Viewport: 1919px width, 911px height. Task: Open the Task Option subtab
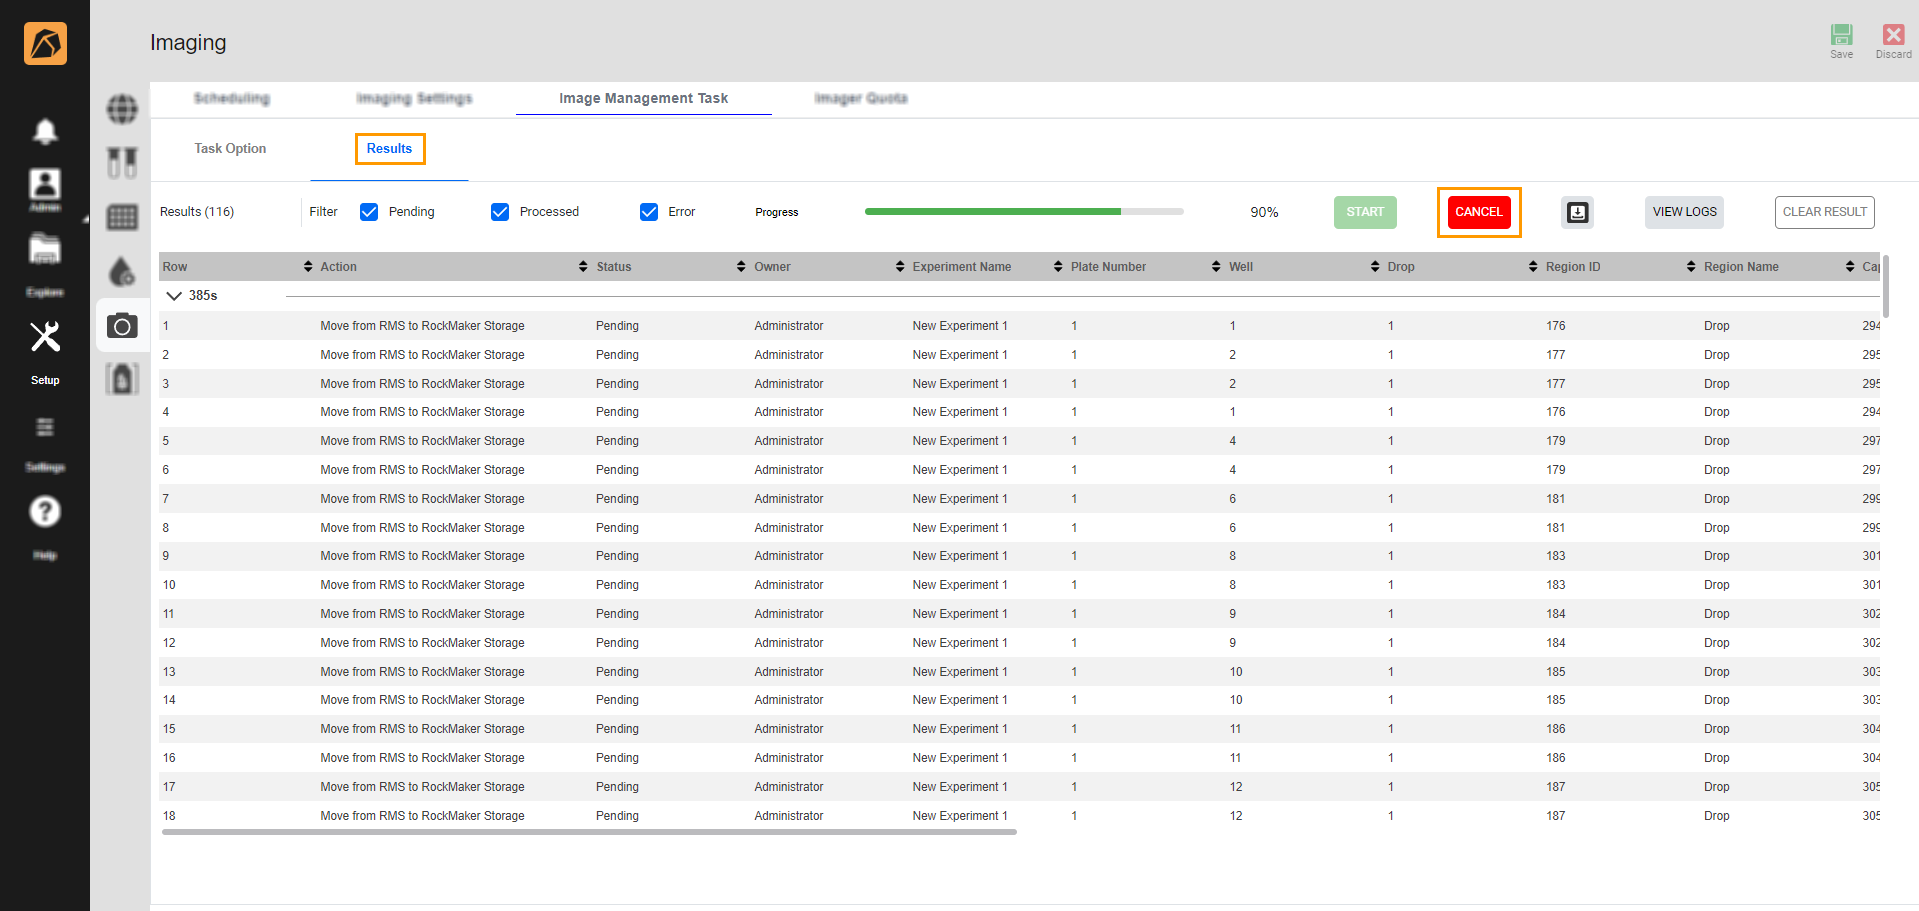pyautogui.click(x=230, y=149)
